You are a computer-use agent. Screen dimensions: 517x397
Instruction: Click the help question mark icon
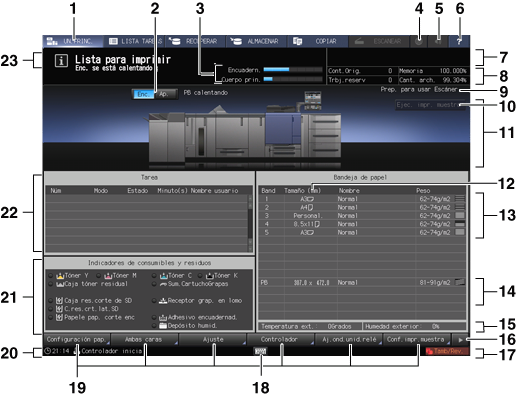pyautogui.click(x=459, y=42)
